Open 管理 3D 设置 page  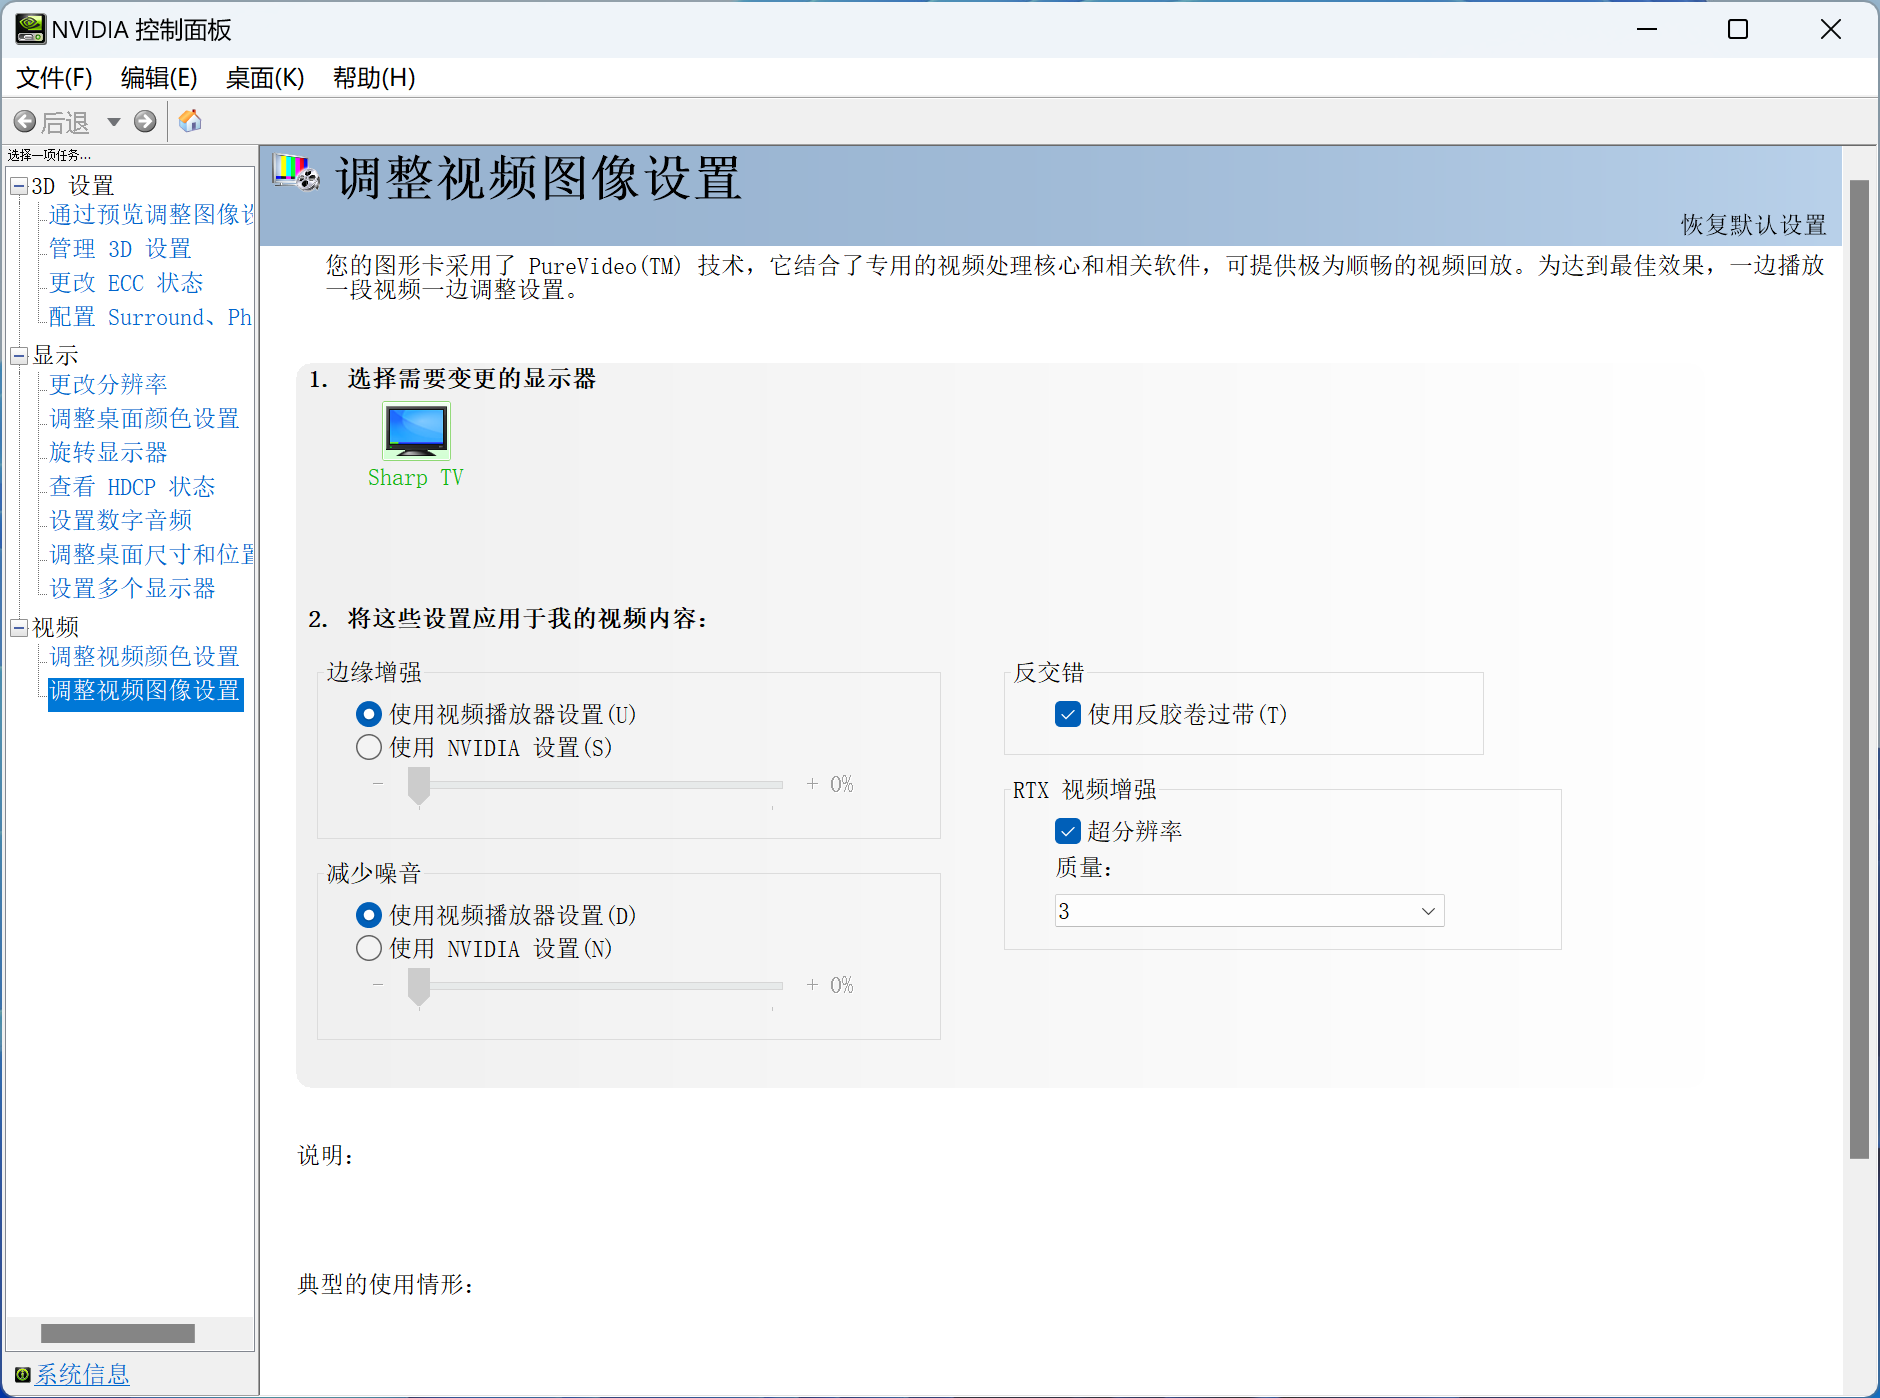click(x=120, y=249)
